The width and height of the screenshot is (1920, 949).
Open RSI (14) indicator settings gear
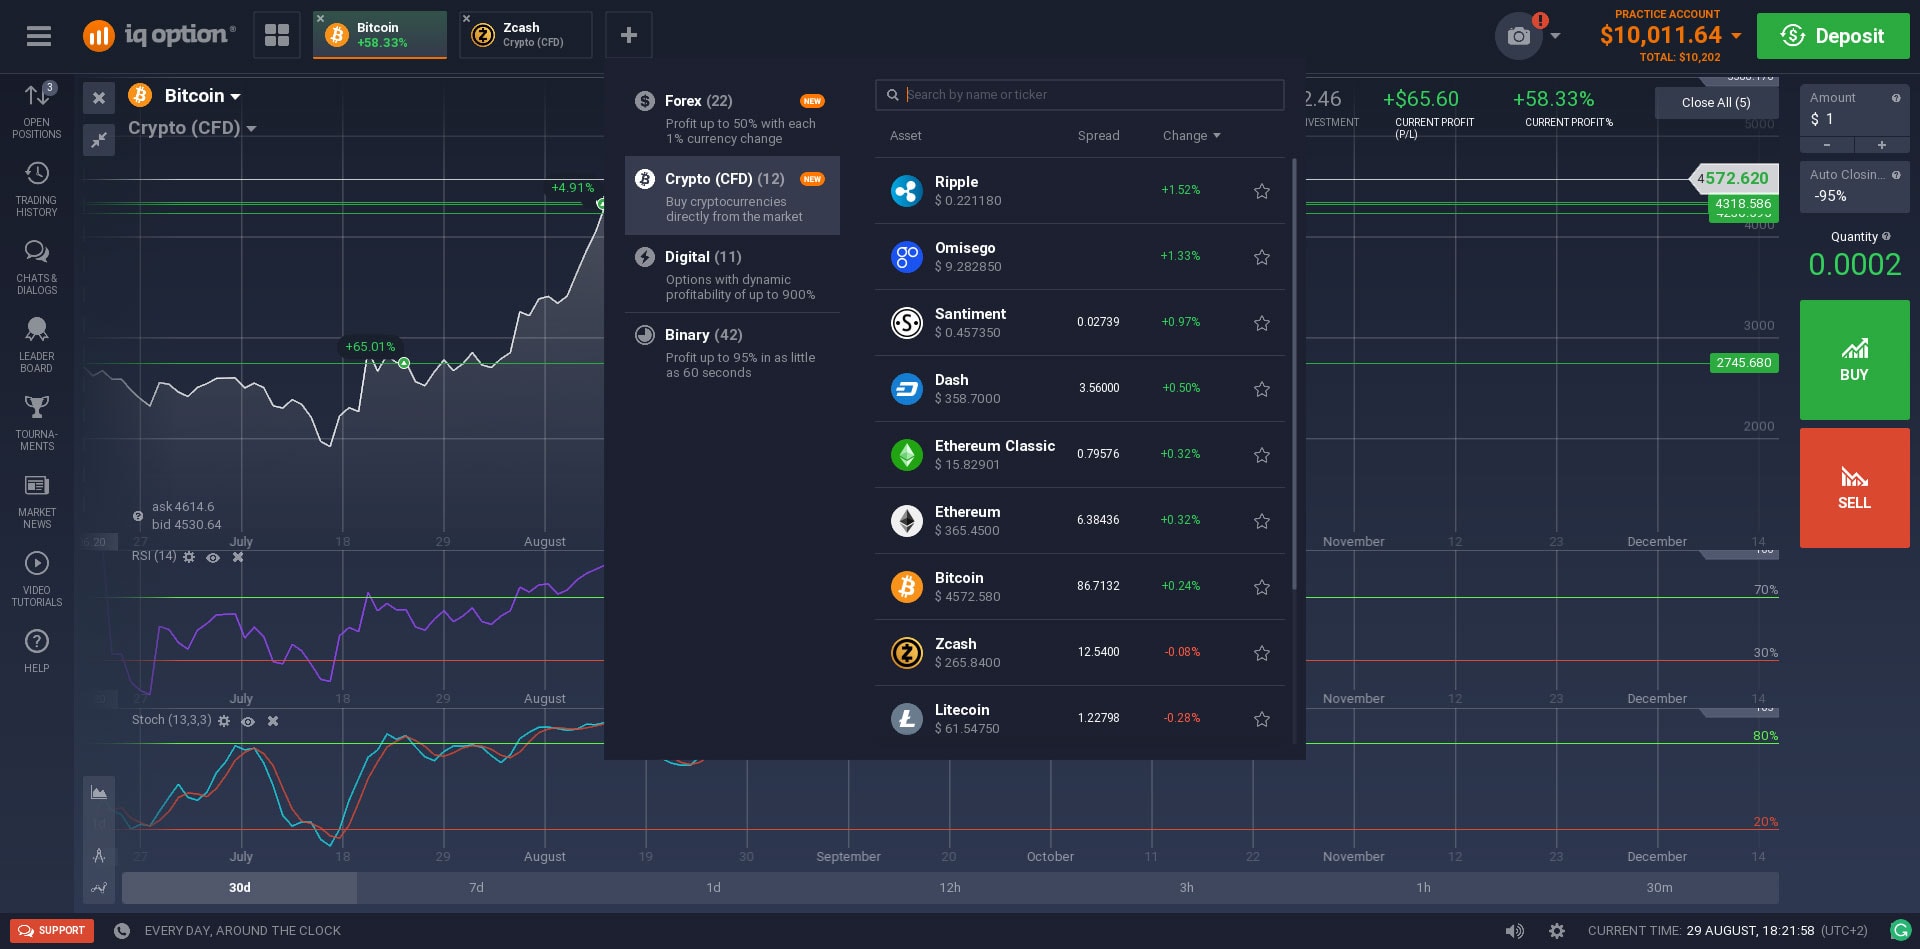click(x=189, y=557)
